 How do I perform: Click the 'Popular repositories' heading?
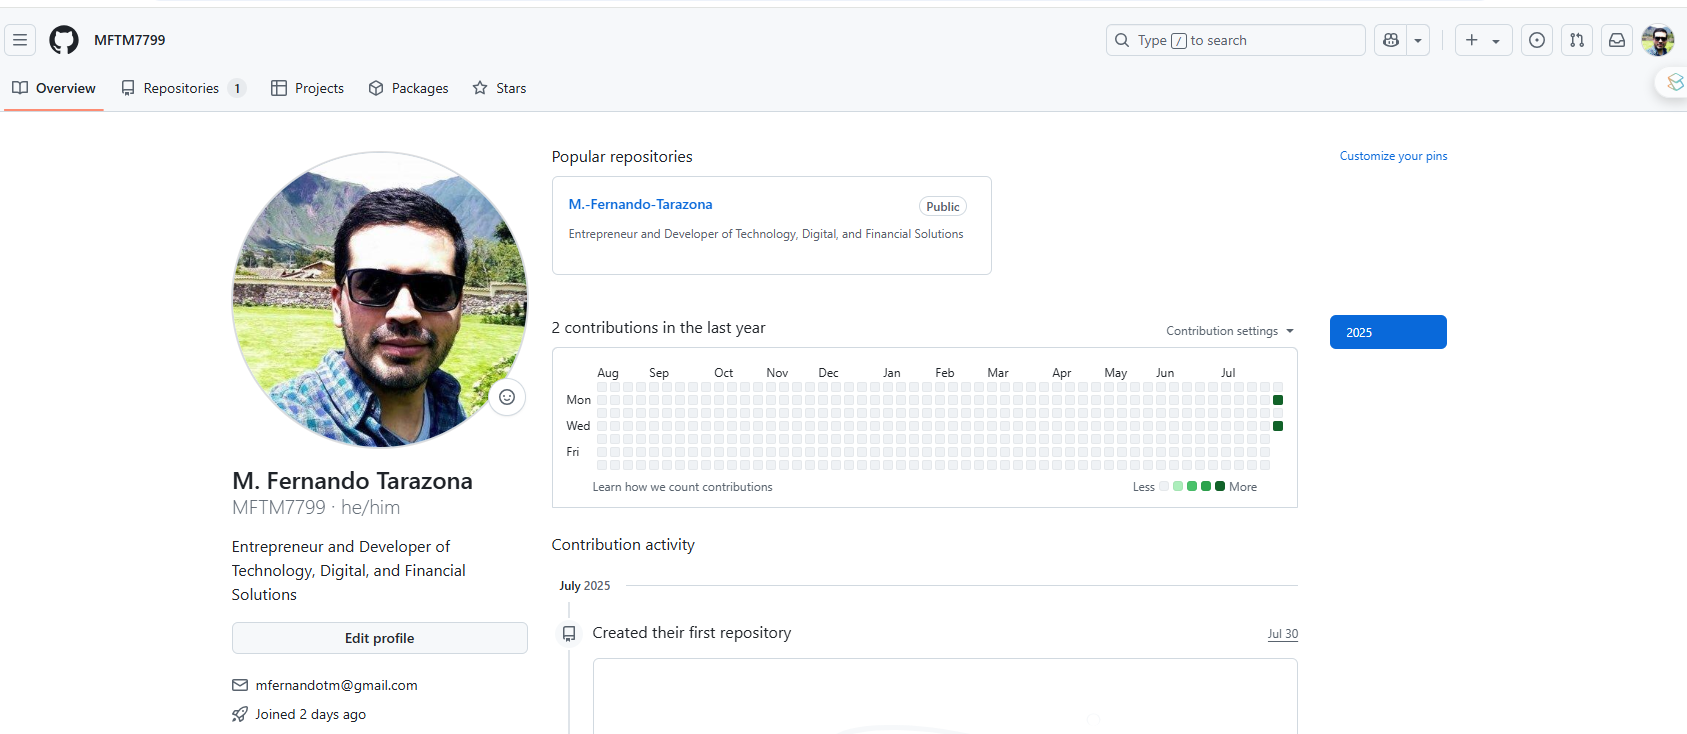pos(622,157)
